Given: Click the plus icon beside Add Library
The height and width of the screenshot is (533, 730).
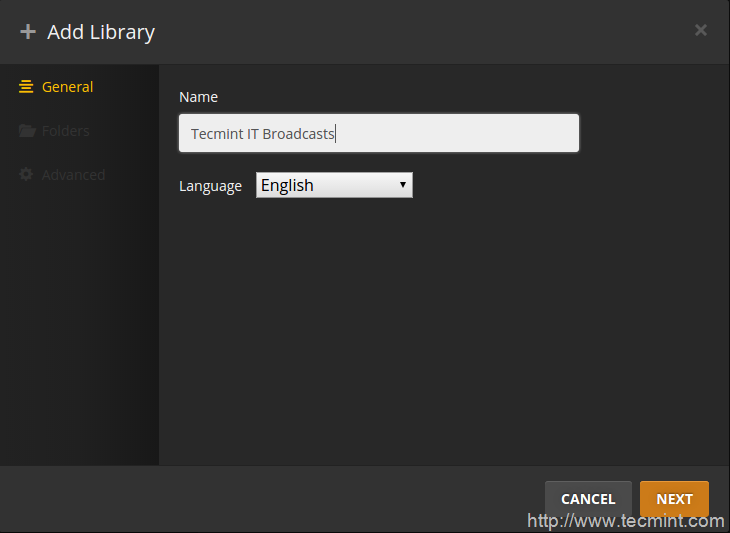Looking at the screenshot, I should tap(28, 32).
